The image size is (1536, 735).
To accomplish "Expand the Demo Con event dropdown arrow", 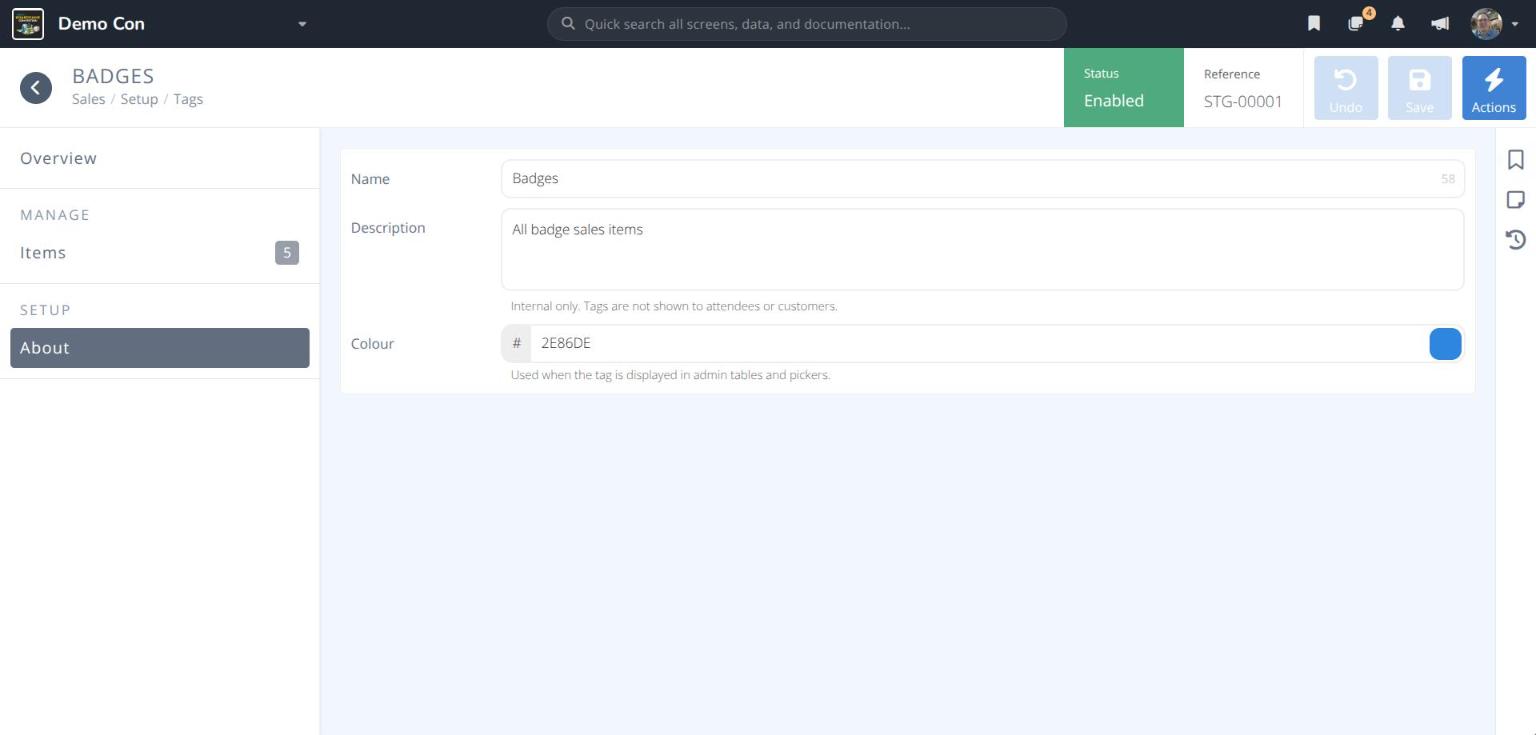I will tap(302, 24).
